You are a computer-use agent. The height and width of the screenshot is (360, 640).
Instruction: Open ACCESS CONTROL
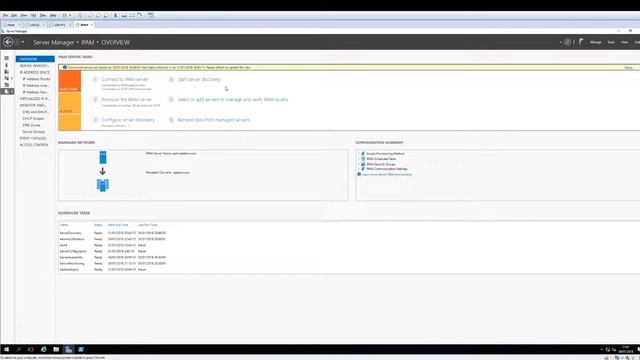coord(35,145)
